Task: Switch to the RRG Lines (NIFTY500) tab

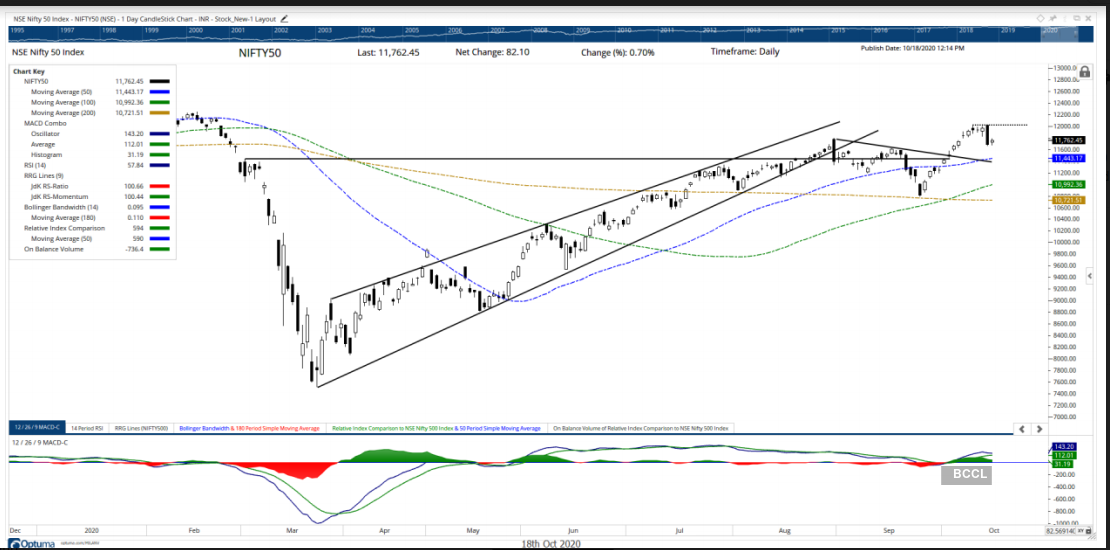Action: click(142, 428)
